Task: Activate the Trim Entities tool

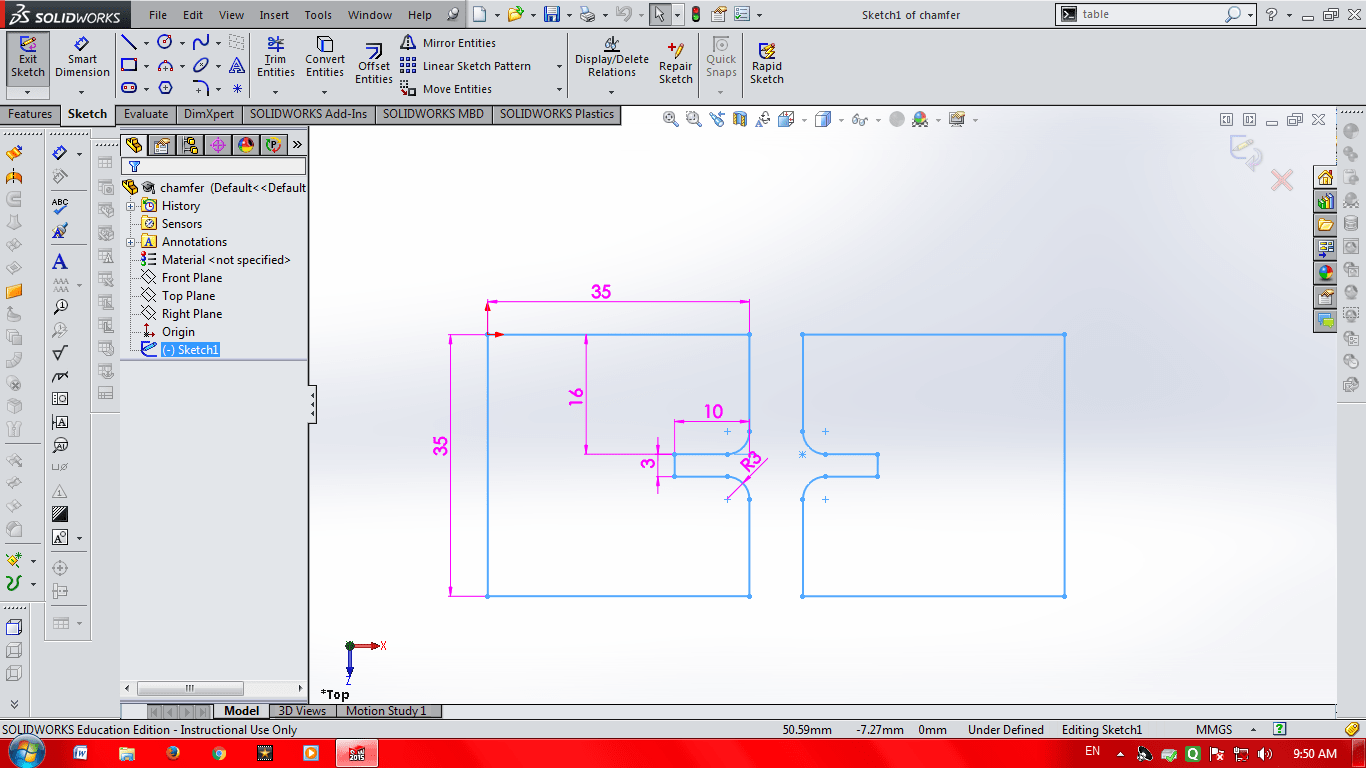Action: coord(276,57)
